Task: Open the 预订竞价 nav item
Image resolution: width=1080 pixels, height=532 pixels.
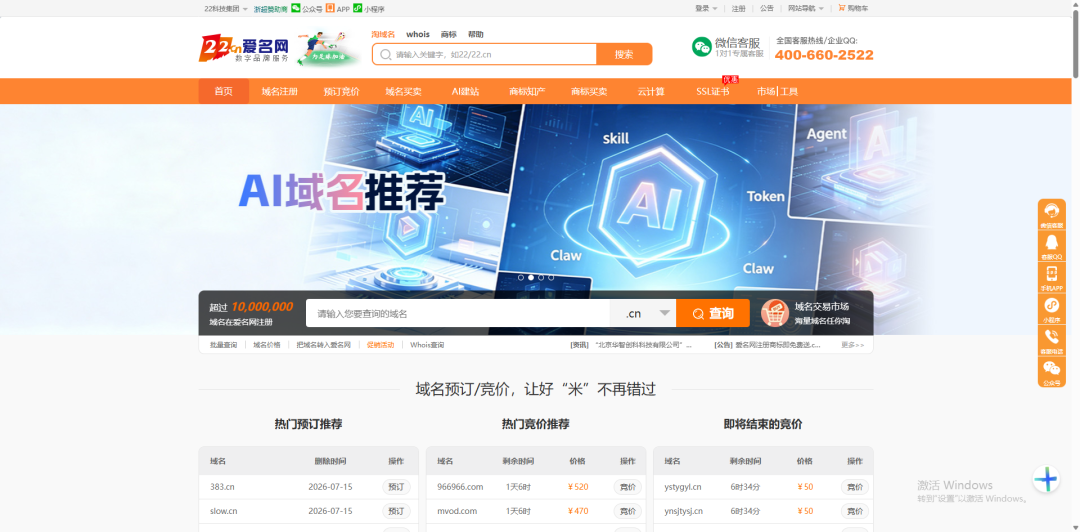Action: pos(342,92)
